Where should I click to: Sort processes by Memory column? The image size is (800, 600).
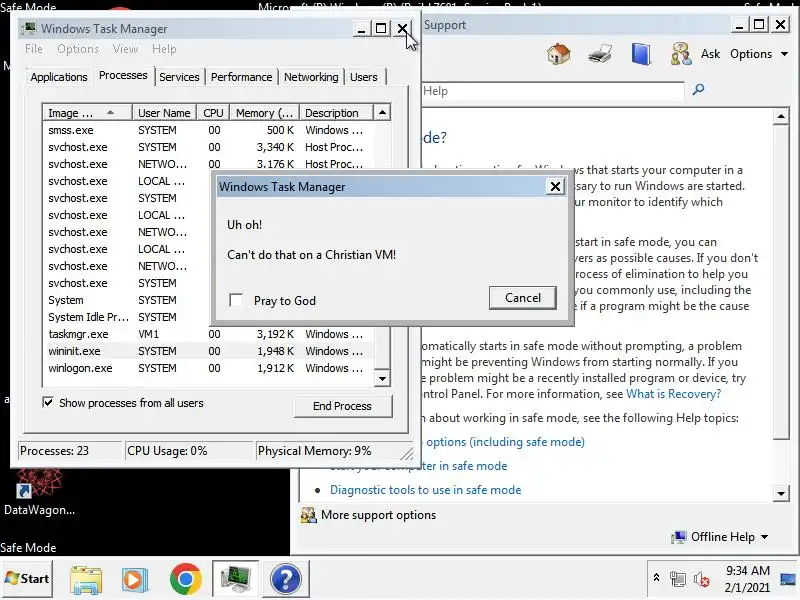click(x=264, y=112)
